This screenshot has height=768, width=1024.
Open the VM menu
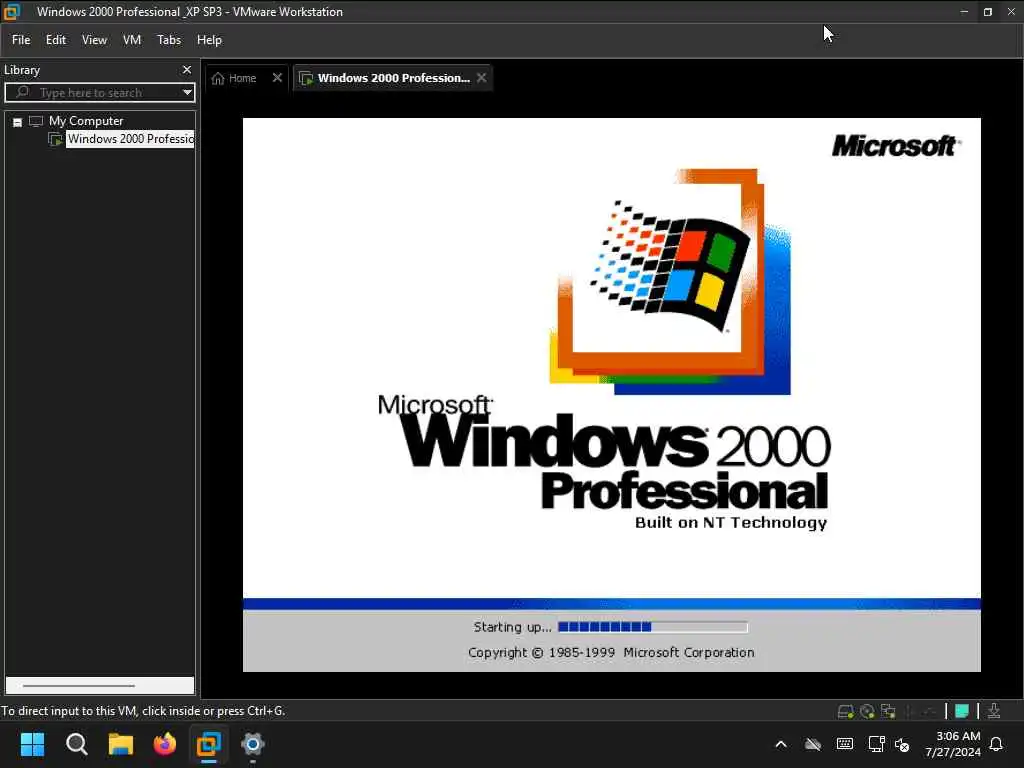coord(132,40)
